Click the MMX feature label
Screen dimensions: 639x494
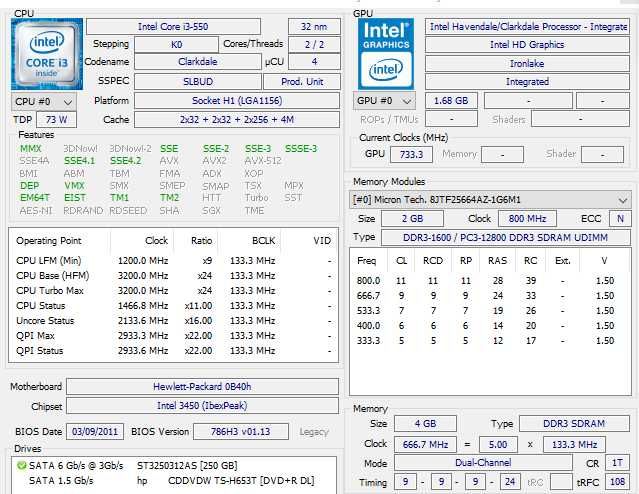(31, 149)
